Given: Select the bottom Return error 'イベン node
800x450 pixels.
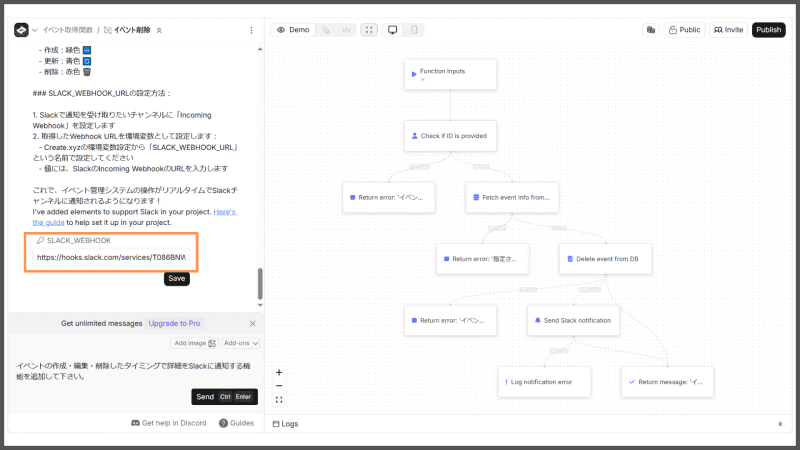Looking at the screenshot, I should (x=450, y=320).
